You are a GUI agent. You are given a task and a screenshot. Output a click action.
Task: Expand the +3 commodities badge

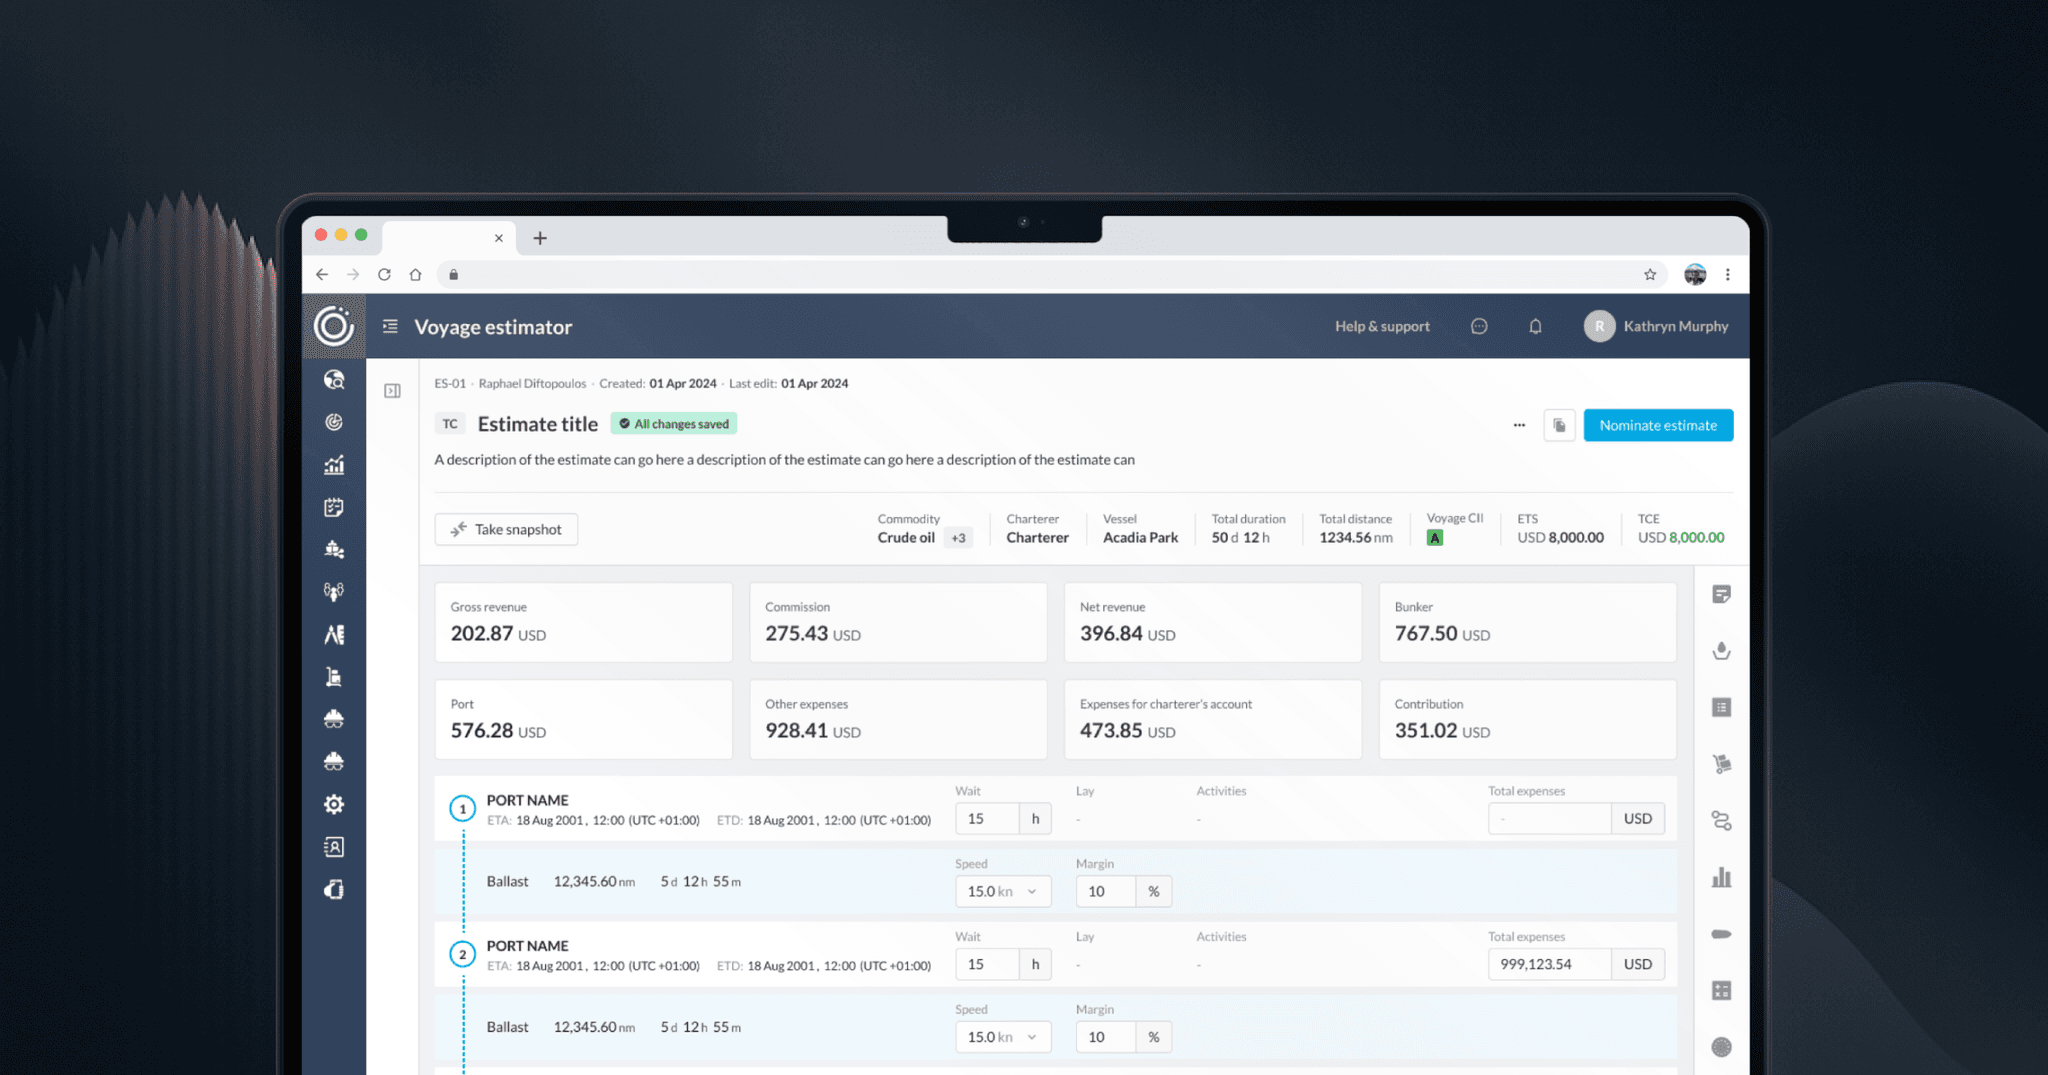click(x=958, y=538)
